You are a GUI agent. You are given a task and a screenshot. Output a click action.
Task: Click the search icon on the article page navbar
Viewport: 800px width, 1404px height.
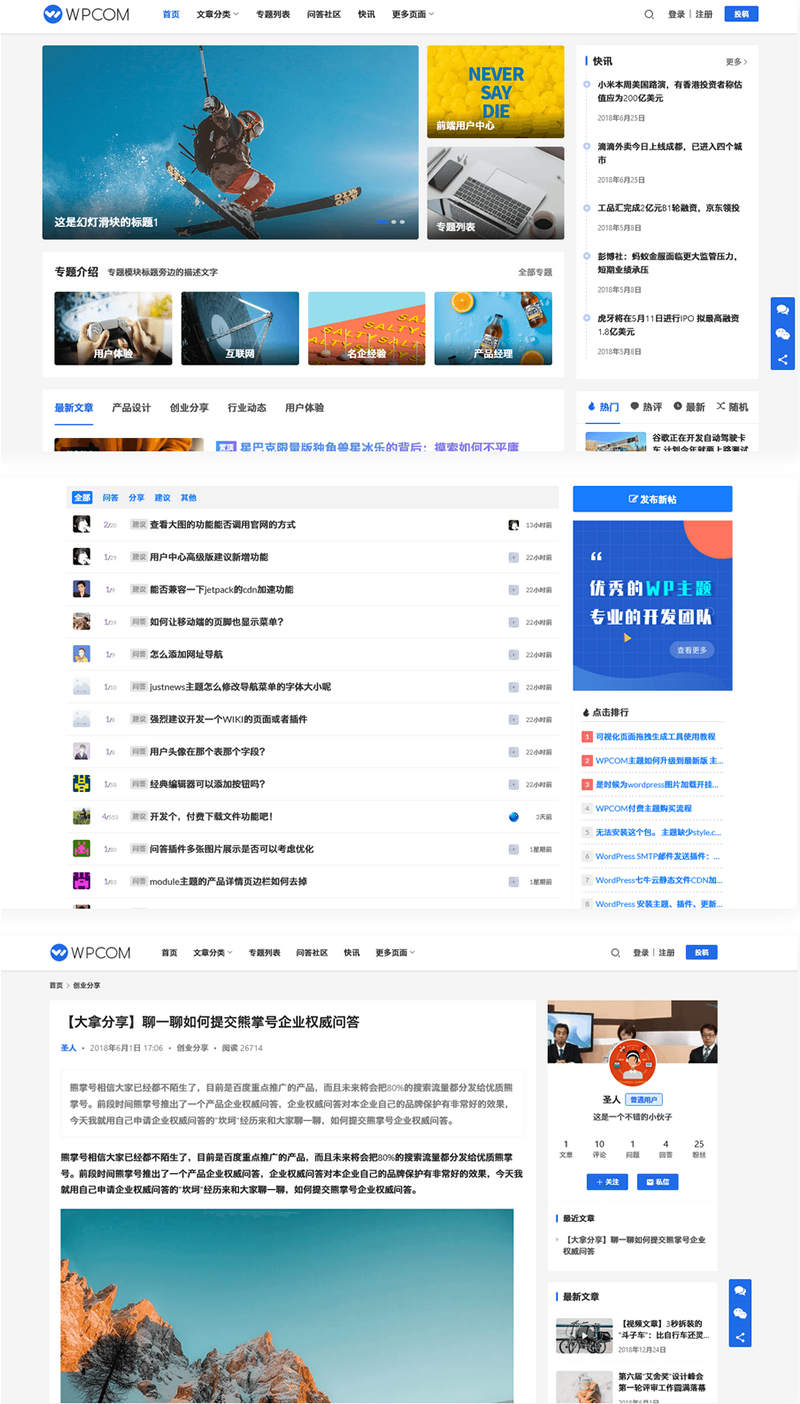click(615, 952)
